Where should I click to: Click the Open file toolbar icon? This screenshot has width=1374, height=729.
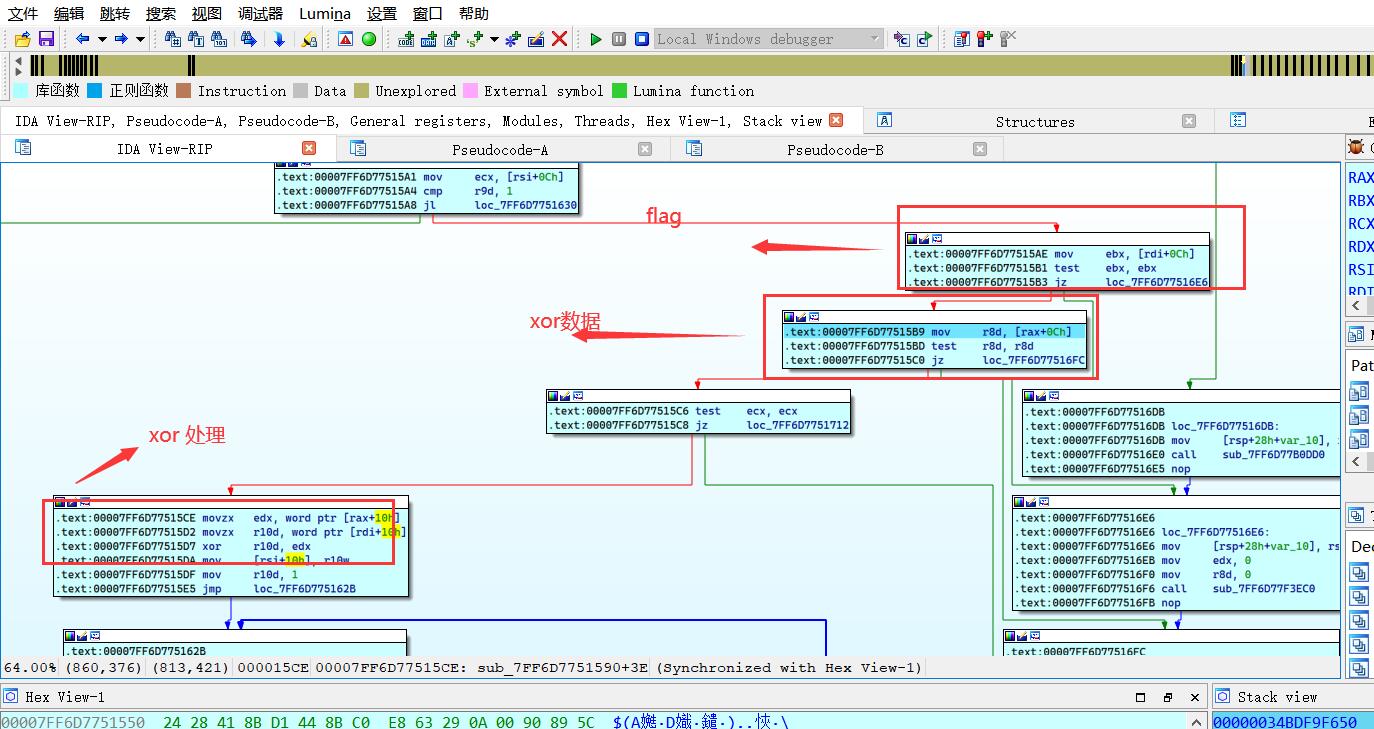(22, 39)
